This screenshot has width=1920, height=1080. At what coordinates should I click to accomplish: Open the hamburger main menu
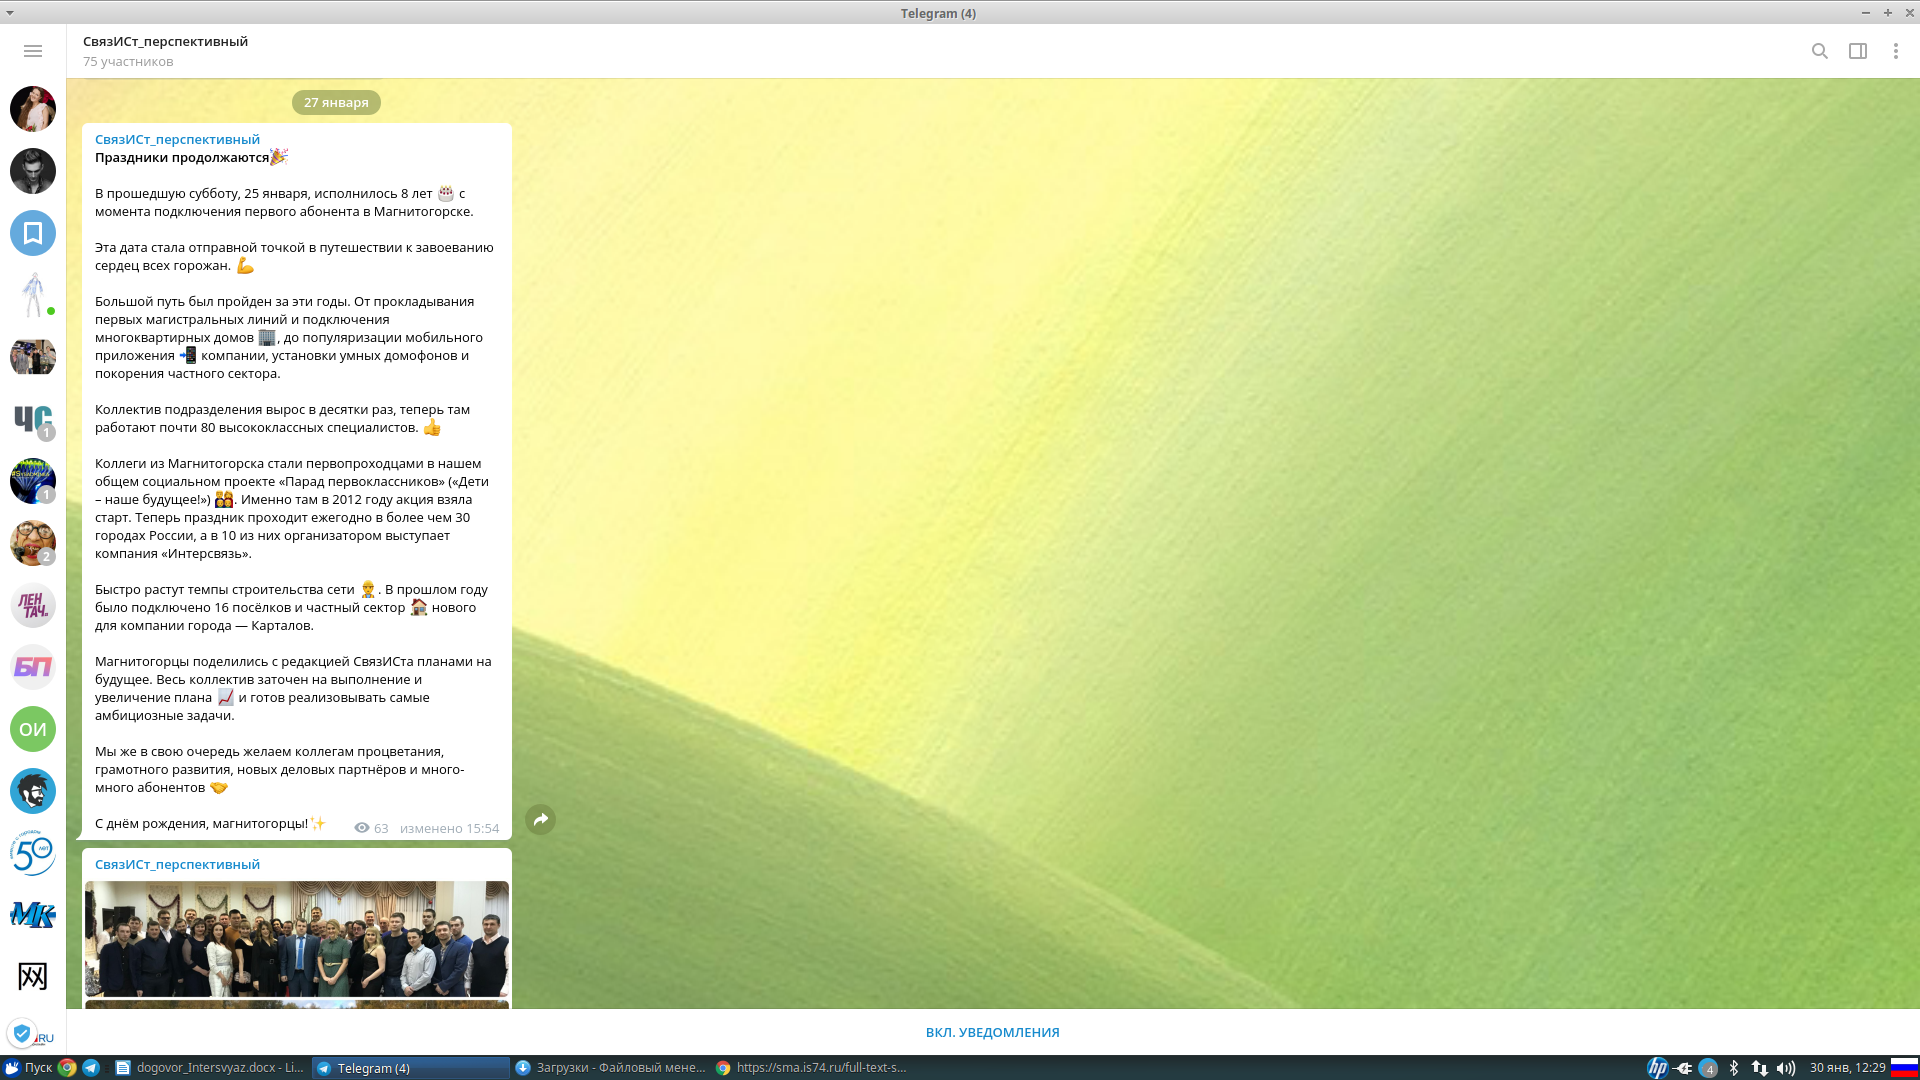tap(33, 51)
